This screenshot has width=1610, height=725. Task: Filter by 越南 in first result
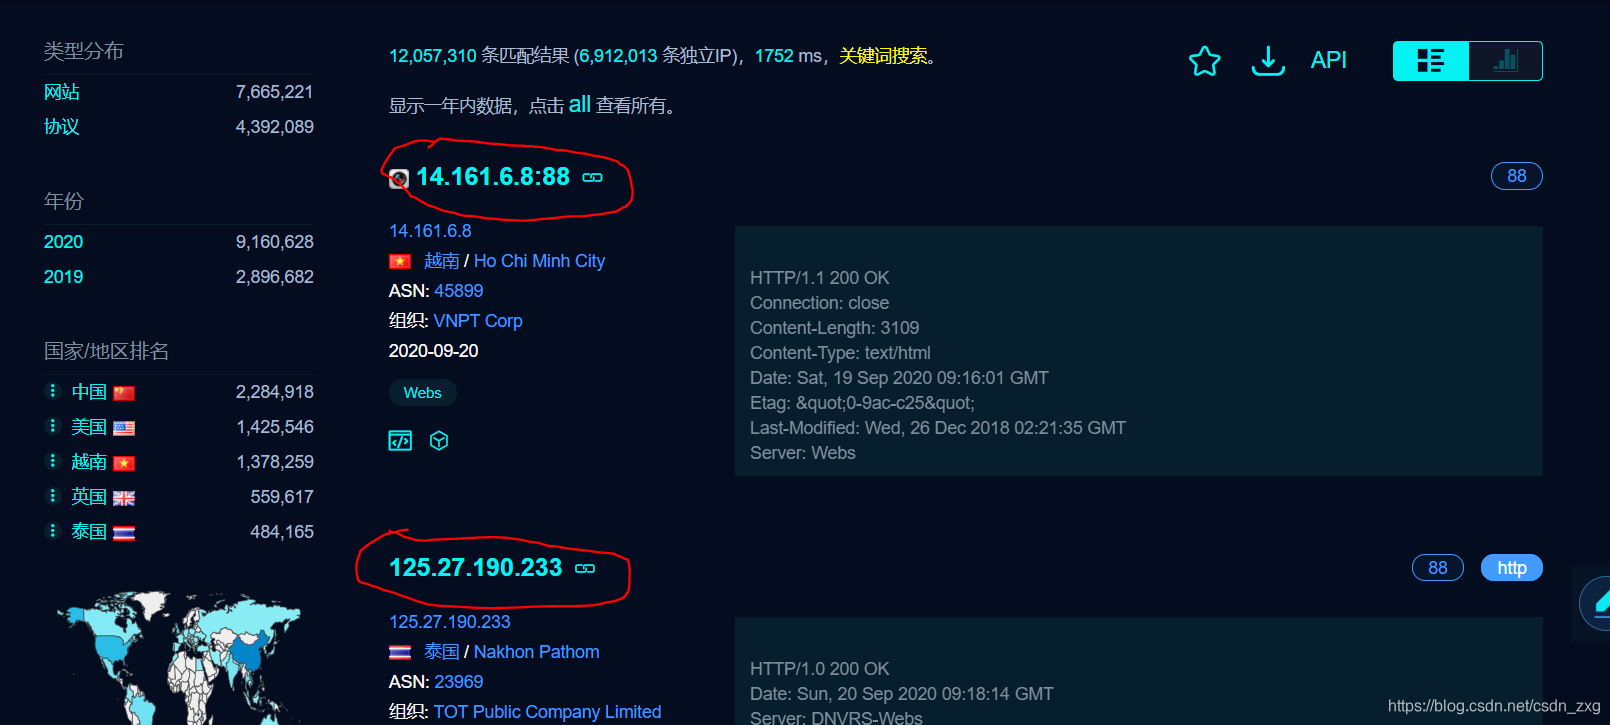click(x=441, y=261)
